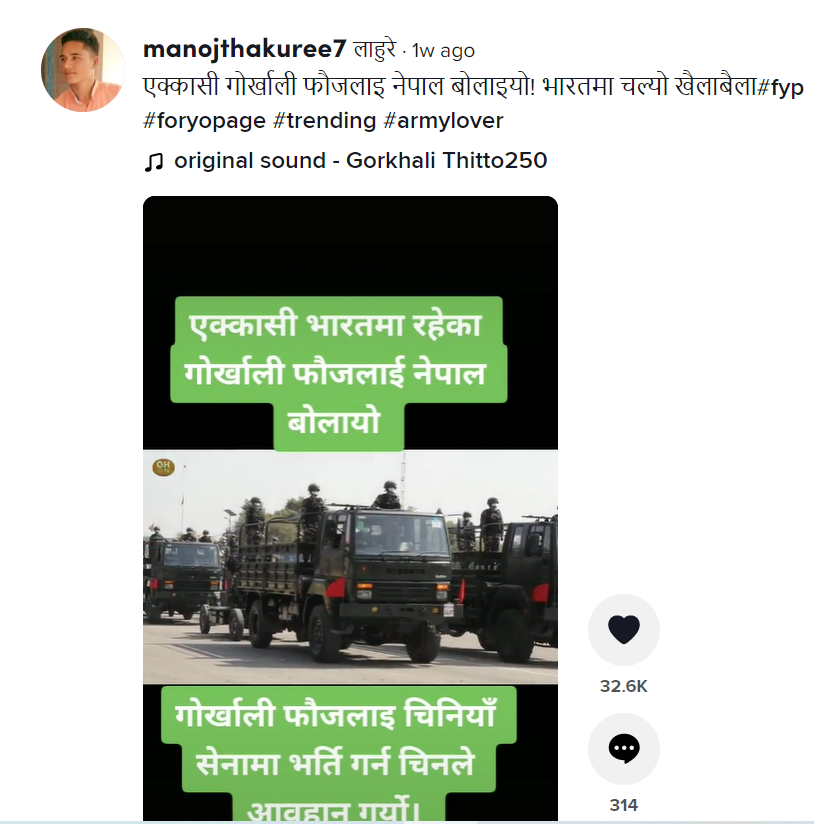The image size is (814, 824).
Task: Click the display name लाहुरे
Action: [x=375, y=50]
